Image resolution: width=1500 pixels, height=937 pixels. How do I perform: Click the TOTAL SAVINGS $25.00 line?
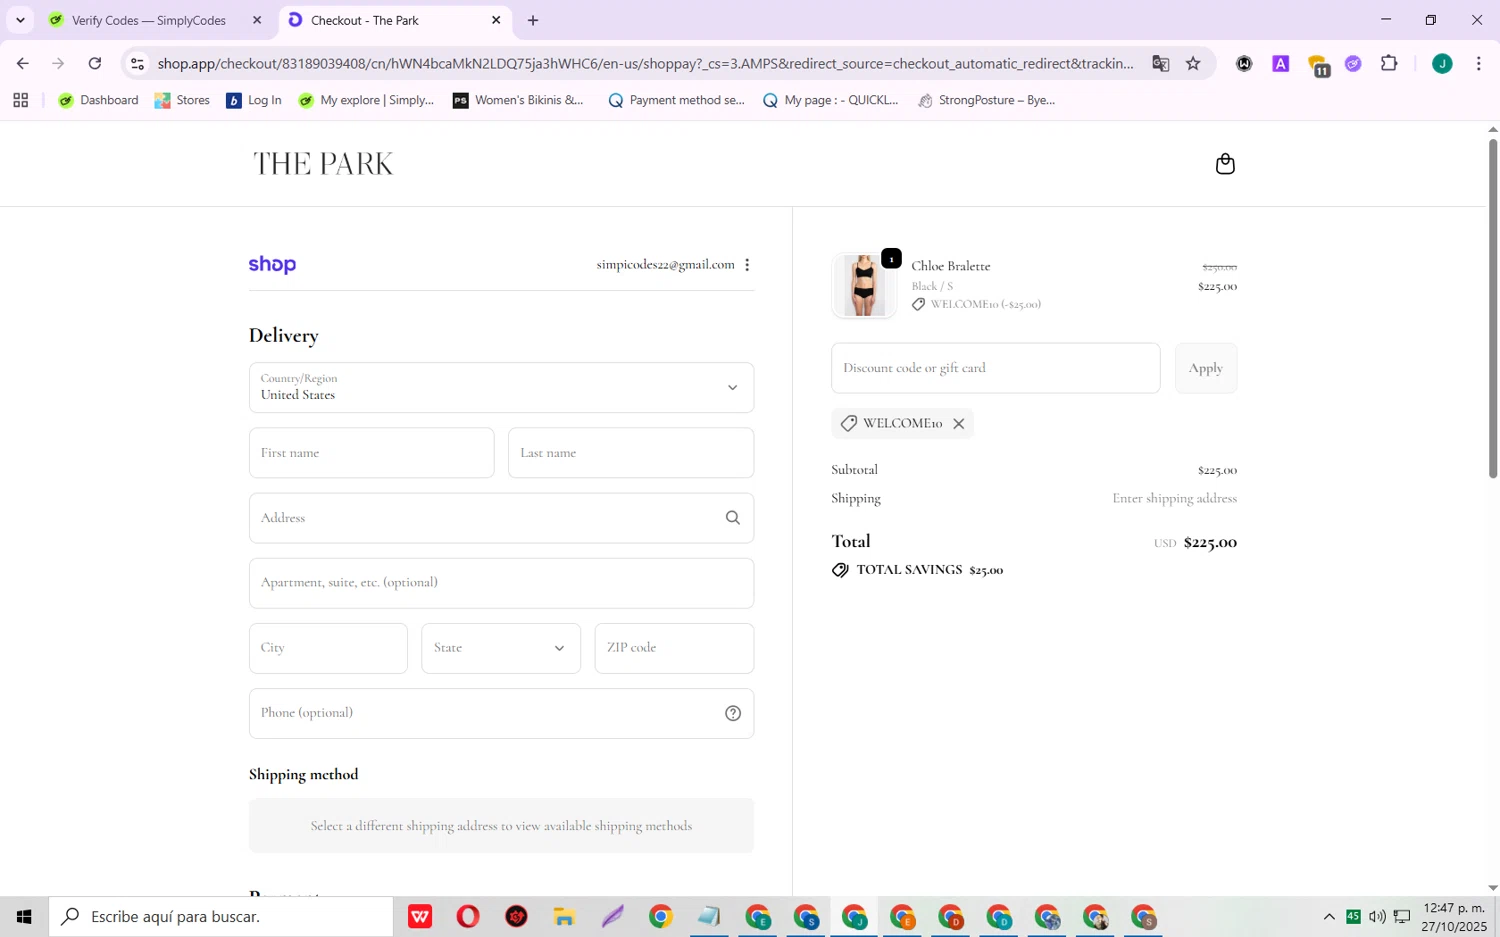[x=917, y=570]
